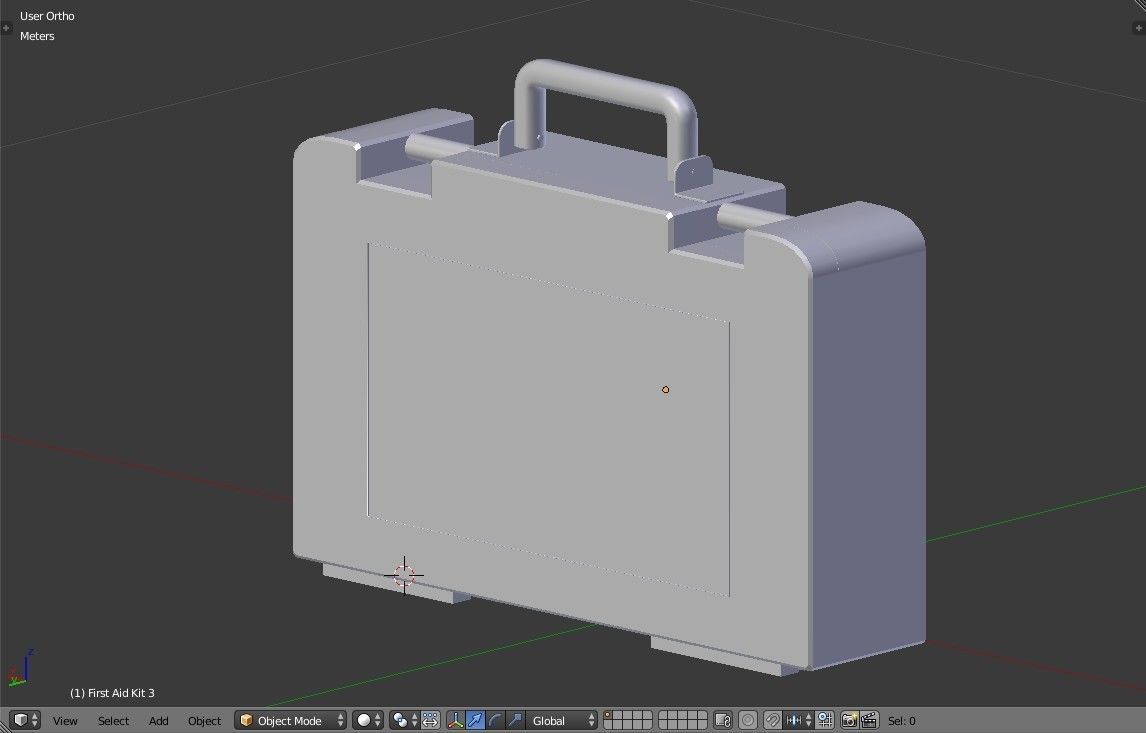Toggle snapping with the magnet icon
The image size is (1146, 733).
773,721
